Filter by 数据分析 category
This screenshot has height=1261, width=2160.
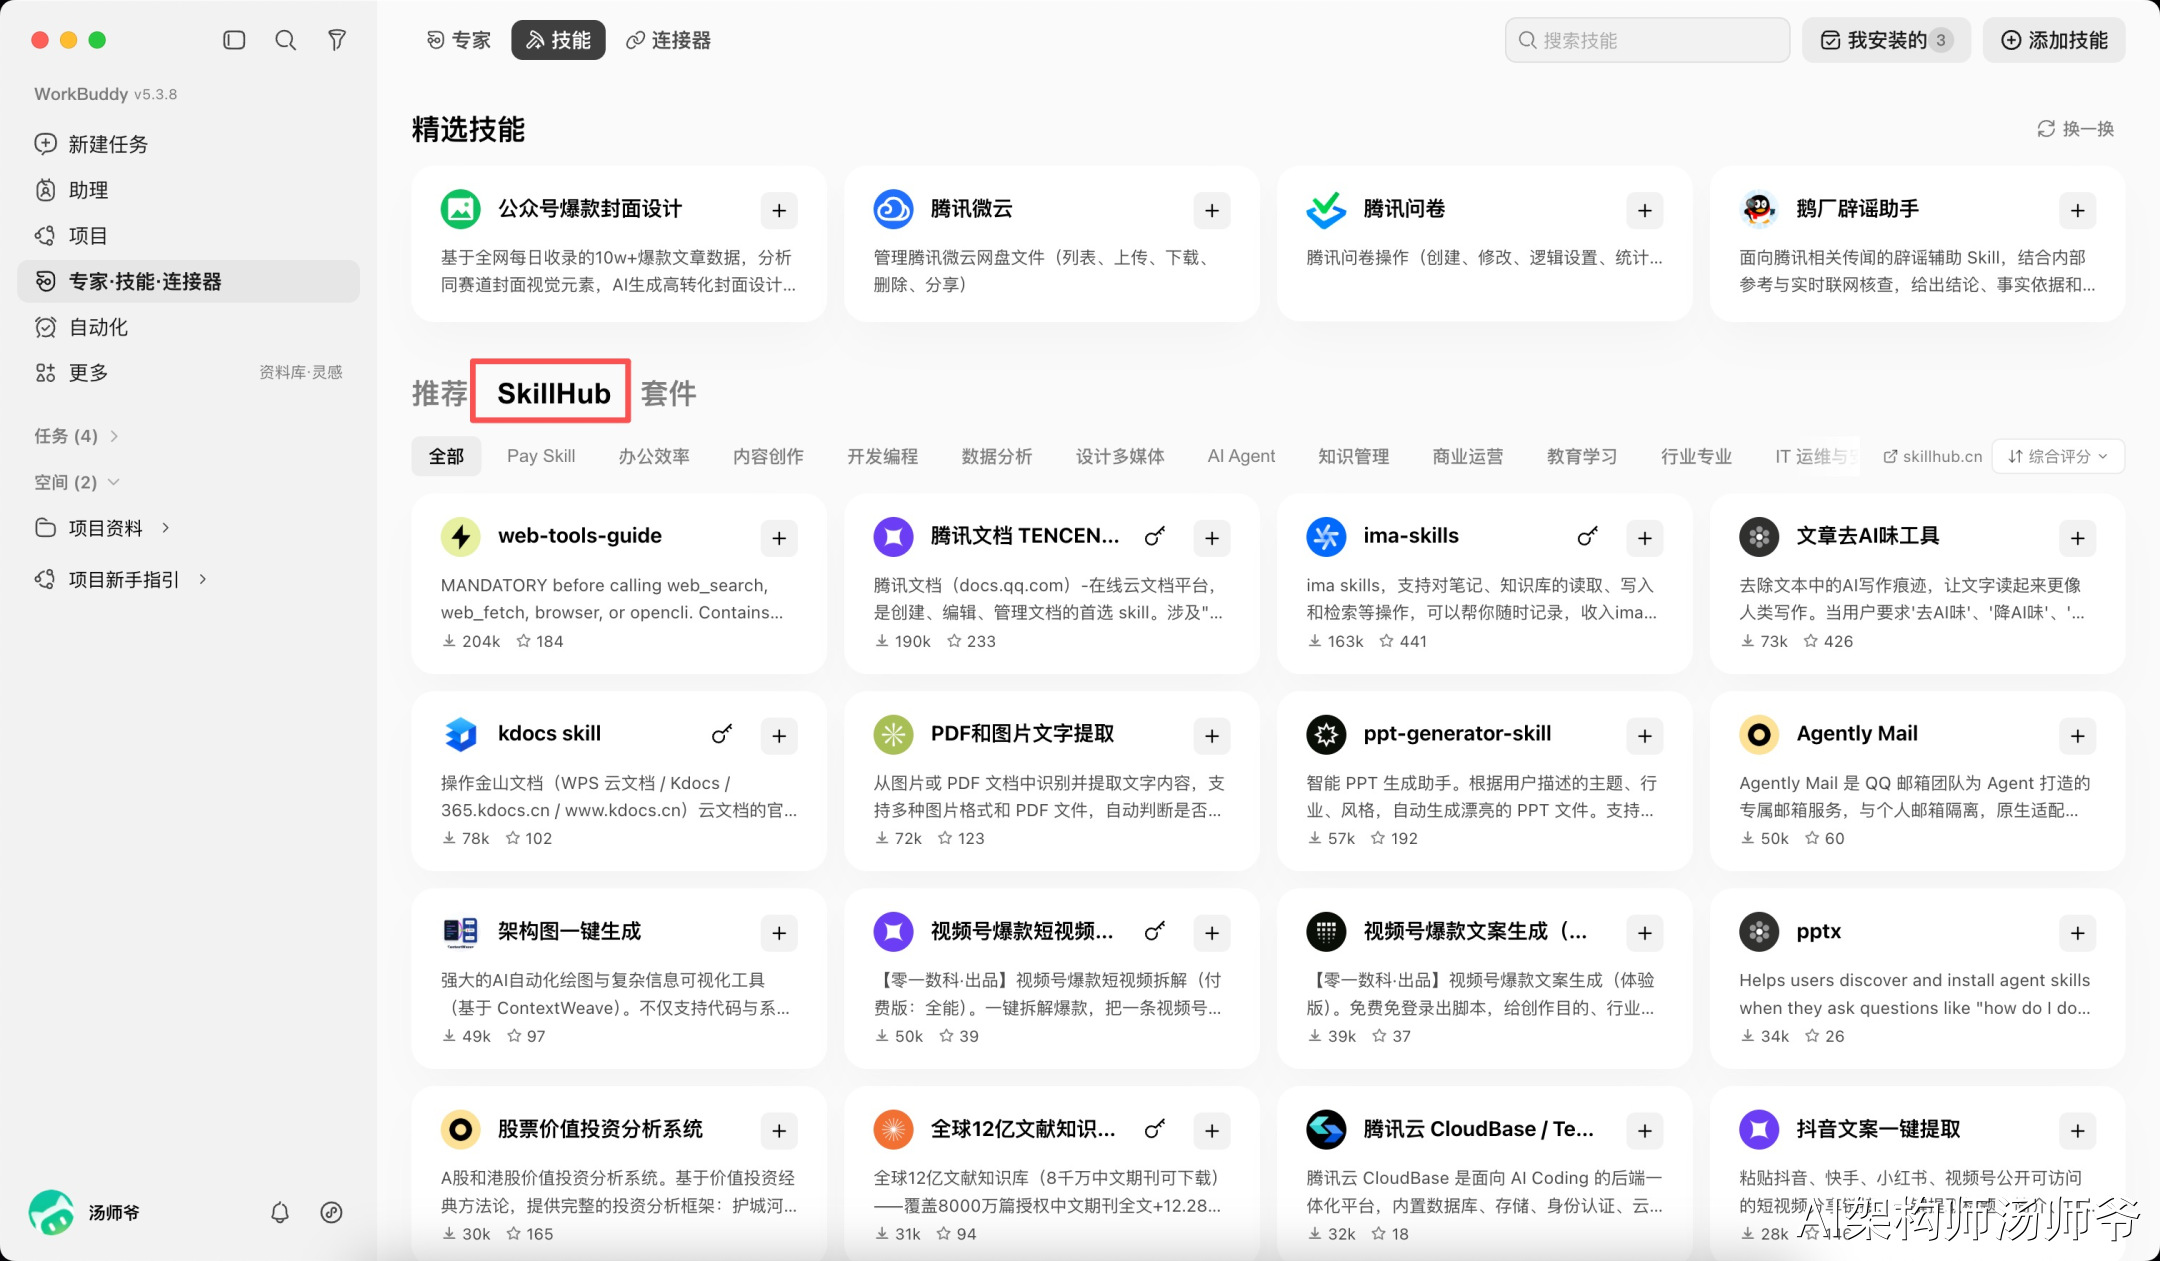(996, 456)
